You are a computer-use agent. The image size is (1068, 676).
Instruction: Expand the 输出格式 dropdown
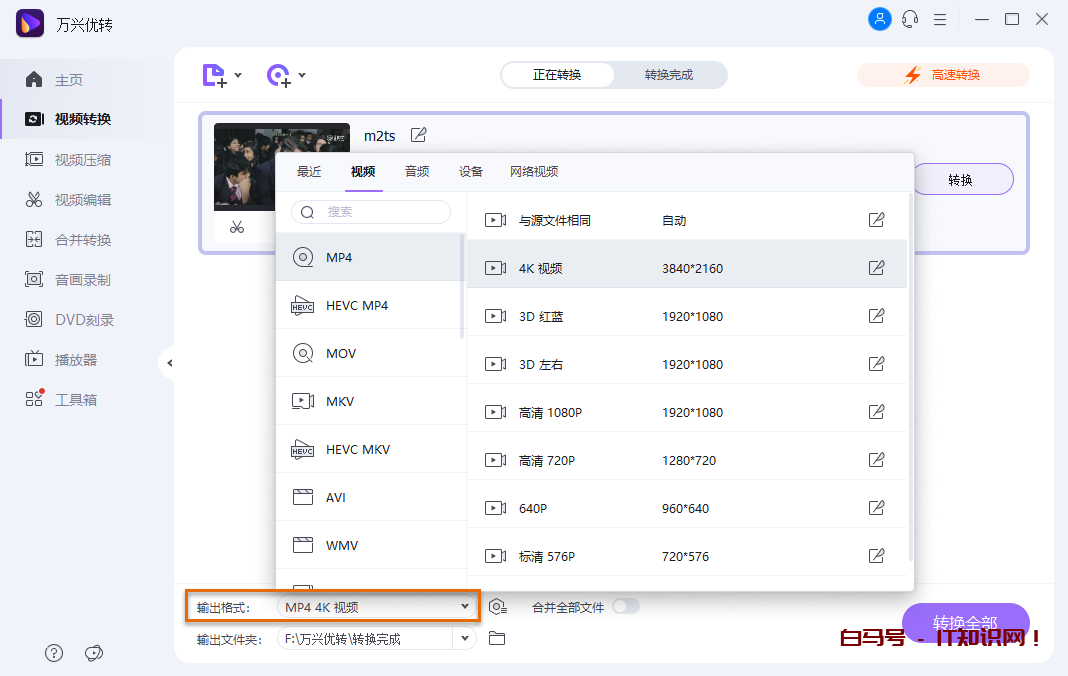click(464, 607)
